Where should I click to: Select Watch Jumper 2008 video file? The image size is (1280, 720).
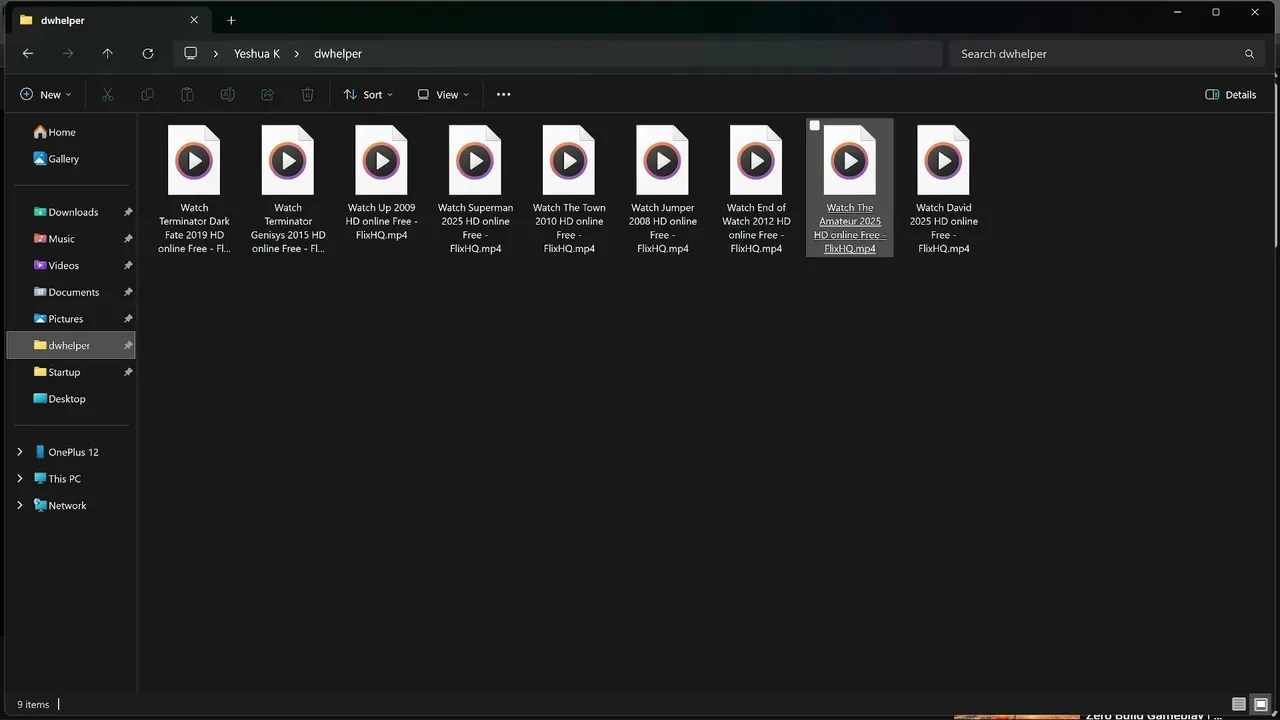(663, 189)
